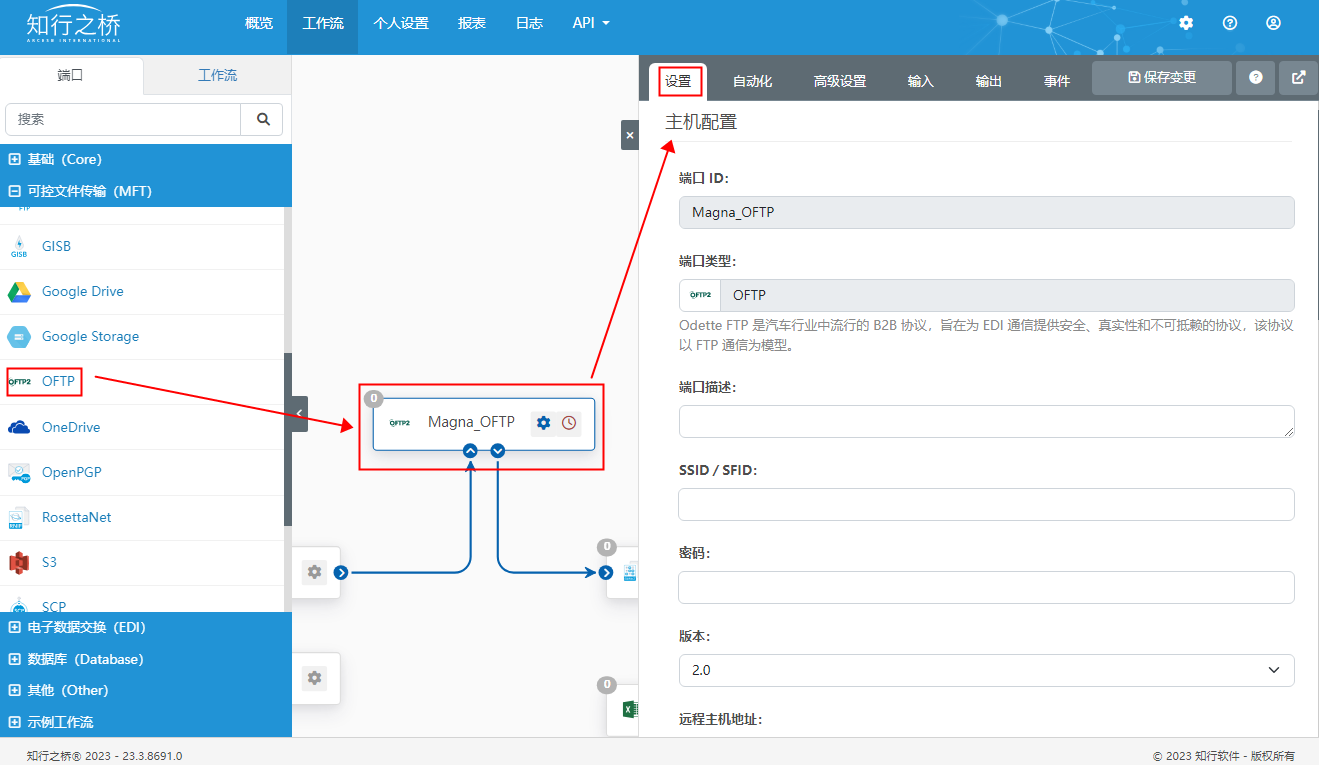Open the API menu dropdown
Viewport: 1319px width, 765px height.
[590, 23]
